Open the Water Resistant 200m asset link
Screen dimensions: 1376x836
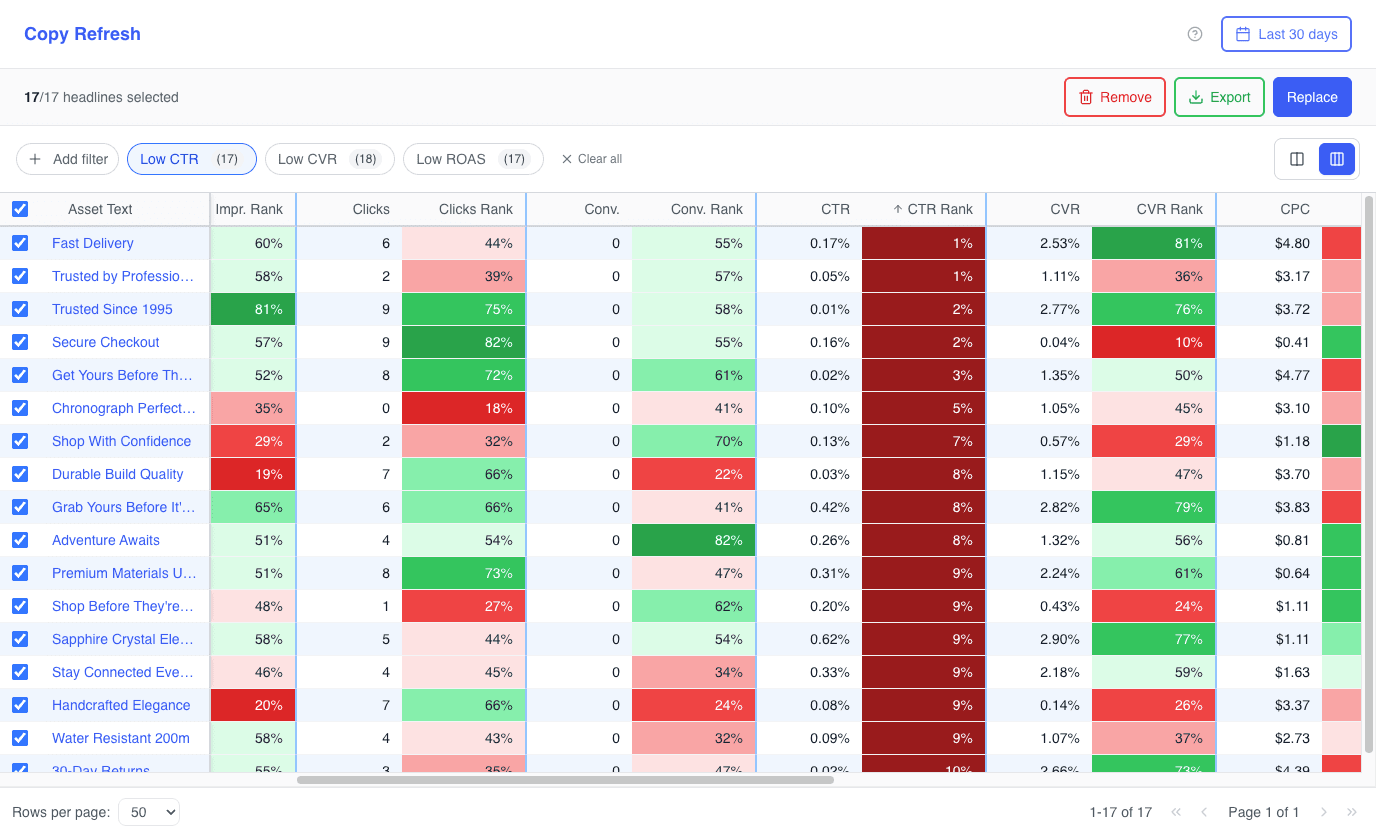[x=121, y=738]
